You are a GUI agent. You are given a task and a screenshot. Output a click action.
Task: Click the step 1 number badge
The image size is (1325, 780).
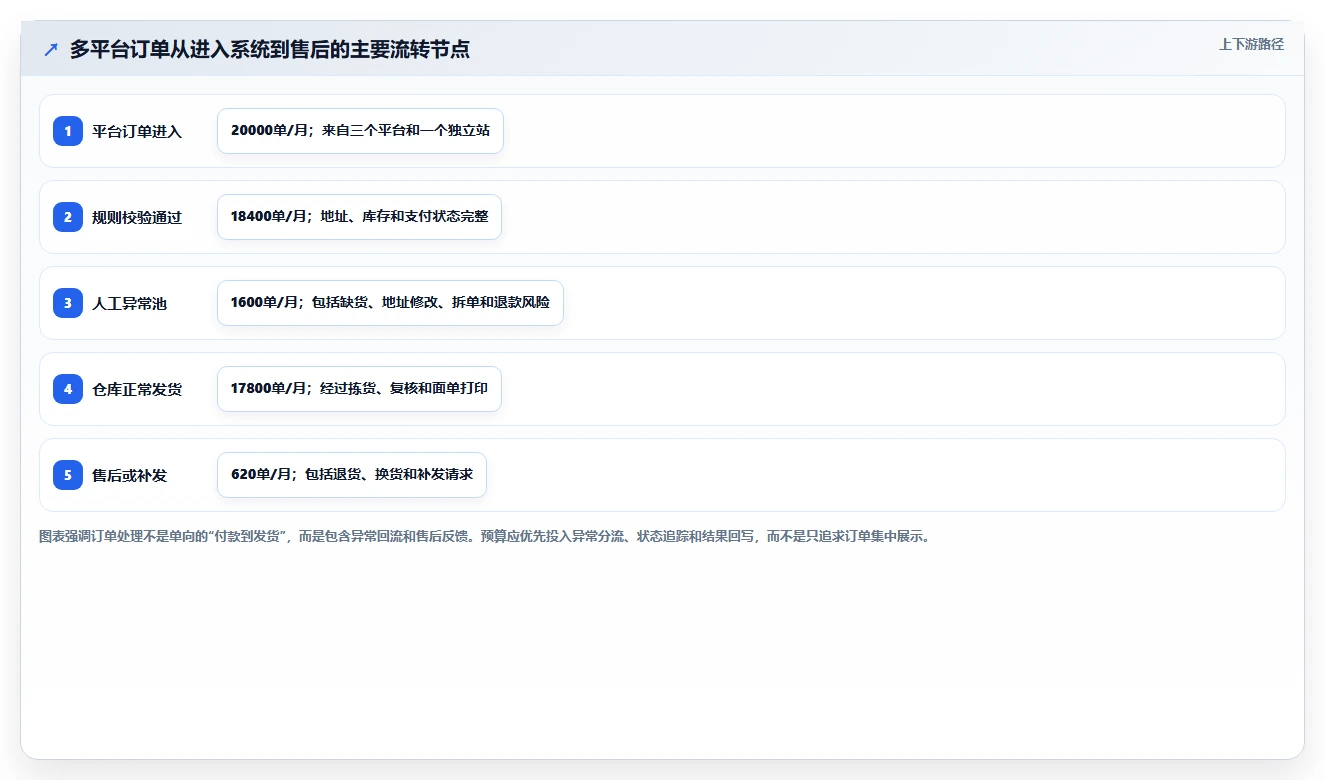[x=68, y=131]
